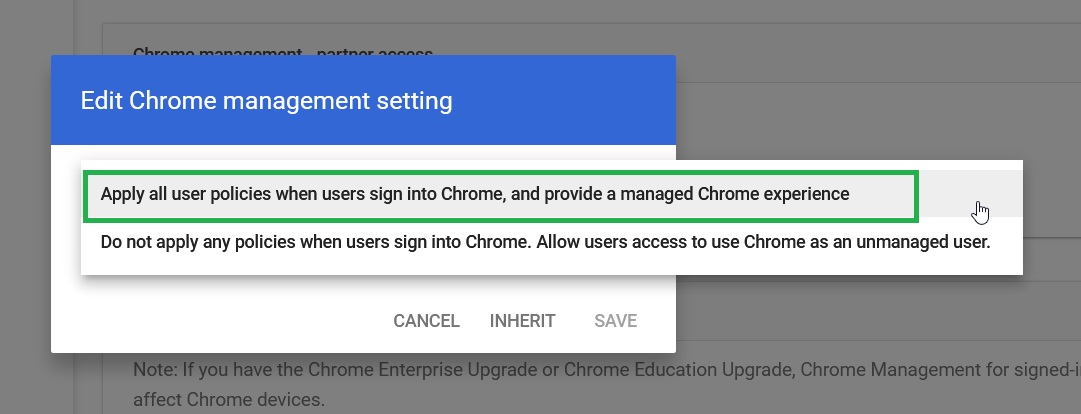The height and width of the screenshot is (414, 1081).
Task: Select "Apply all user policies" option
Action: 552,194
